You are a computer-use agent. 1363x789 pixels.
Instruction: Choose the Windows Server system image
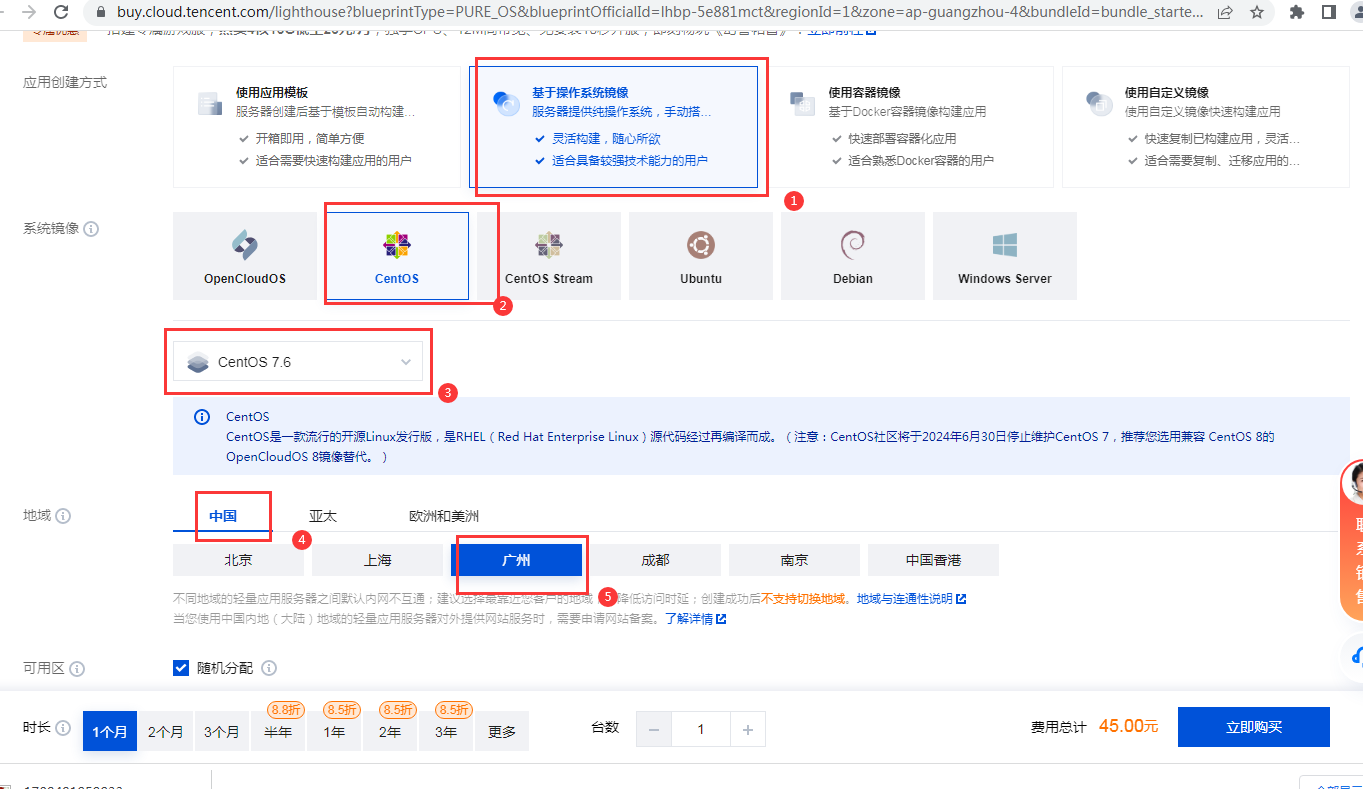[x=1005, y=256]
